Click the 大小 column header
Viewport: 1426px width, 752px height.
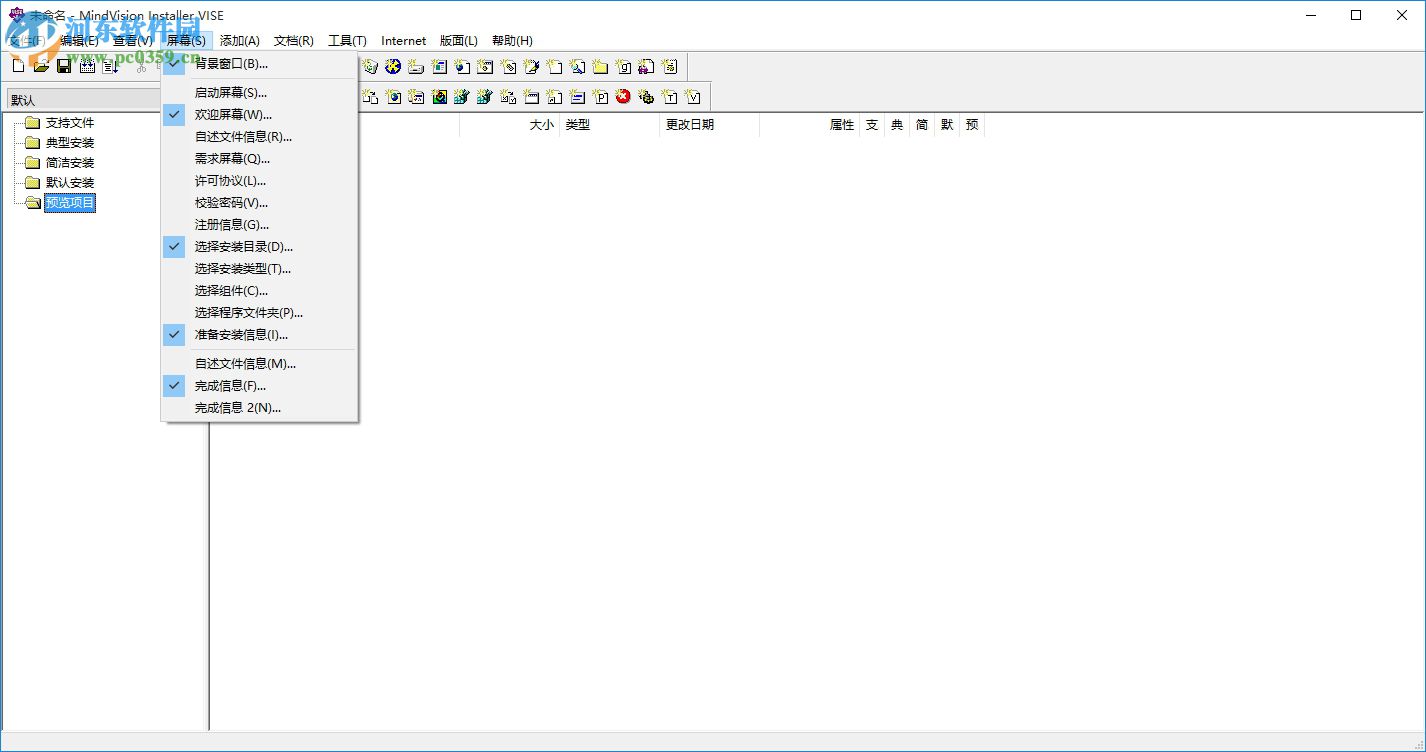510,125
